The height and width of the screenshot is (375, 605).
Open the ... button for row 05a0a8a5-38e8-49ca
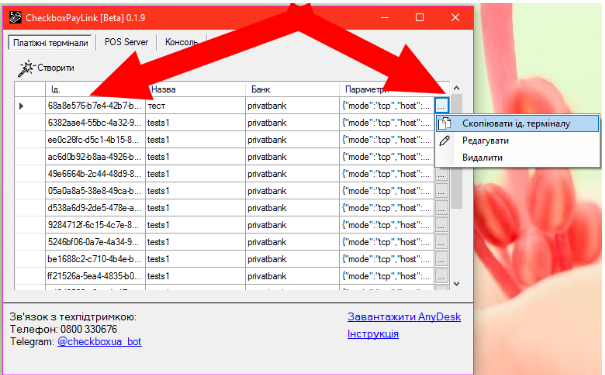[441, 191]
